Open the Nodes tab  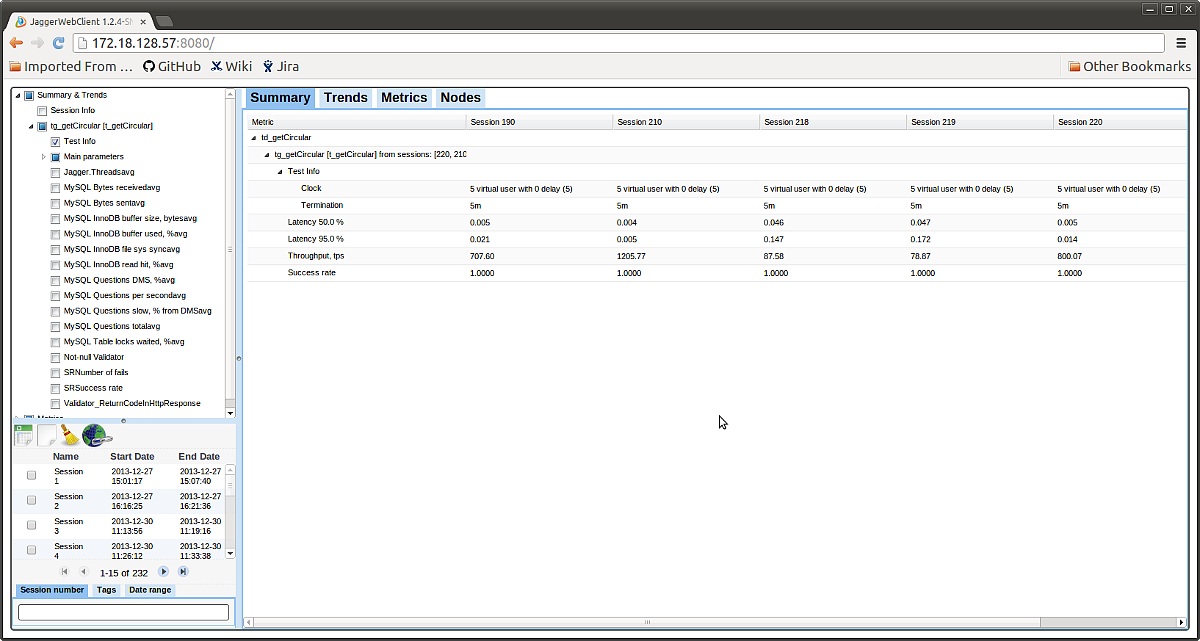(460, 98)
